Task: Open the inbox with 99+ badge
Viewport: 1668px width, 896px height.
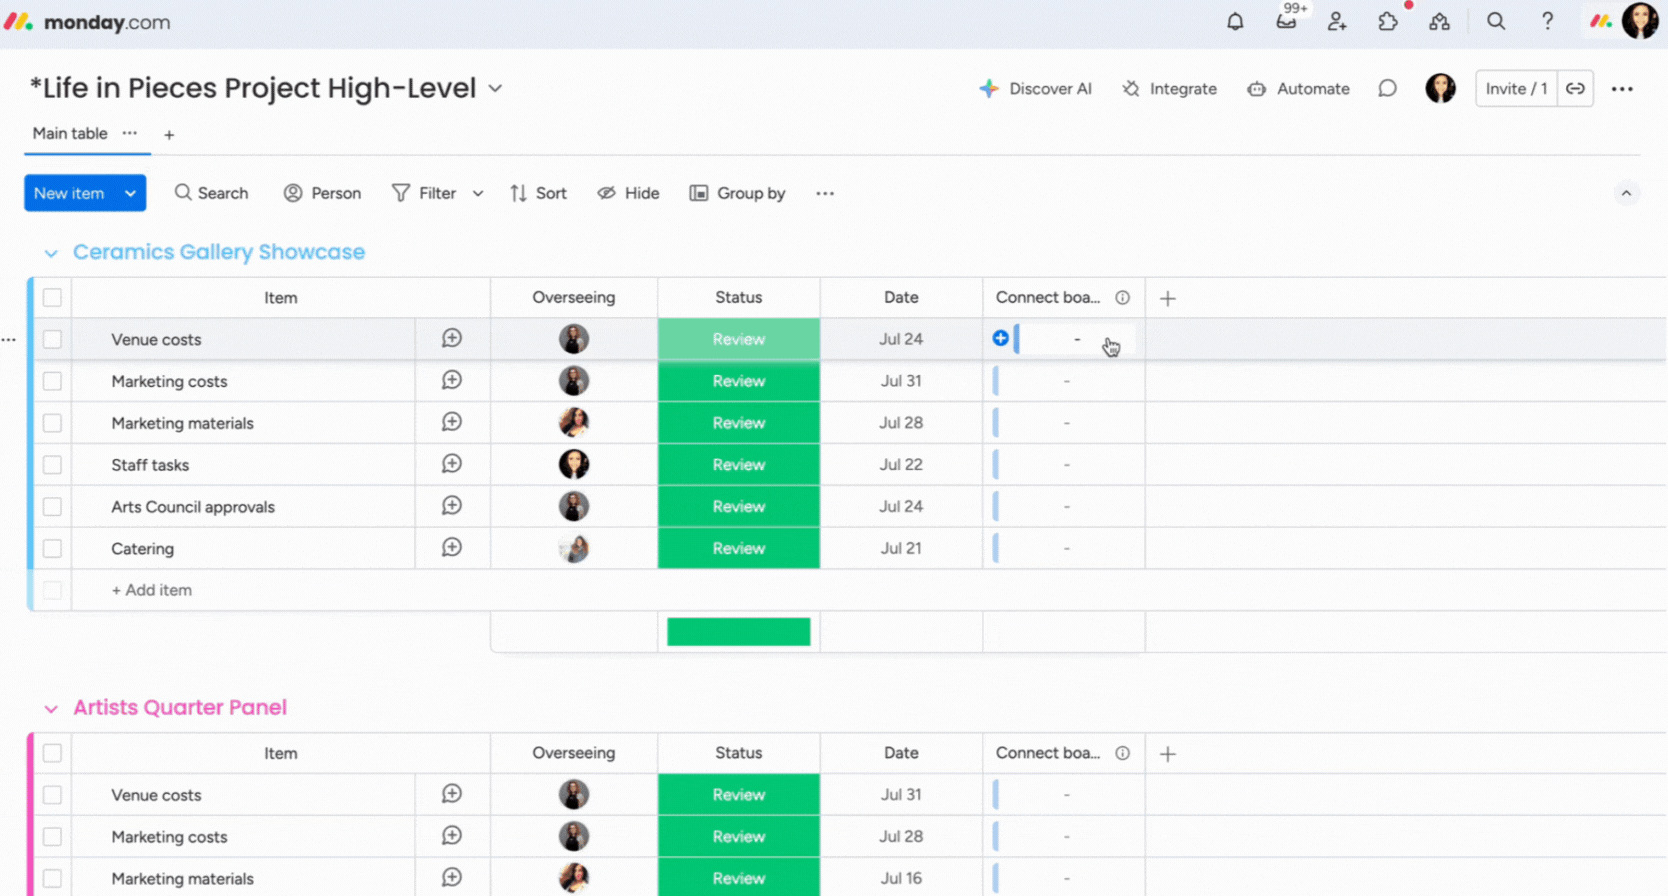Action: point(1286,22)
